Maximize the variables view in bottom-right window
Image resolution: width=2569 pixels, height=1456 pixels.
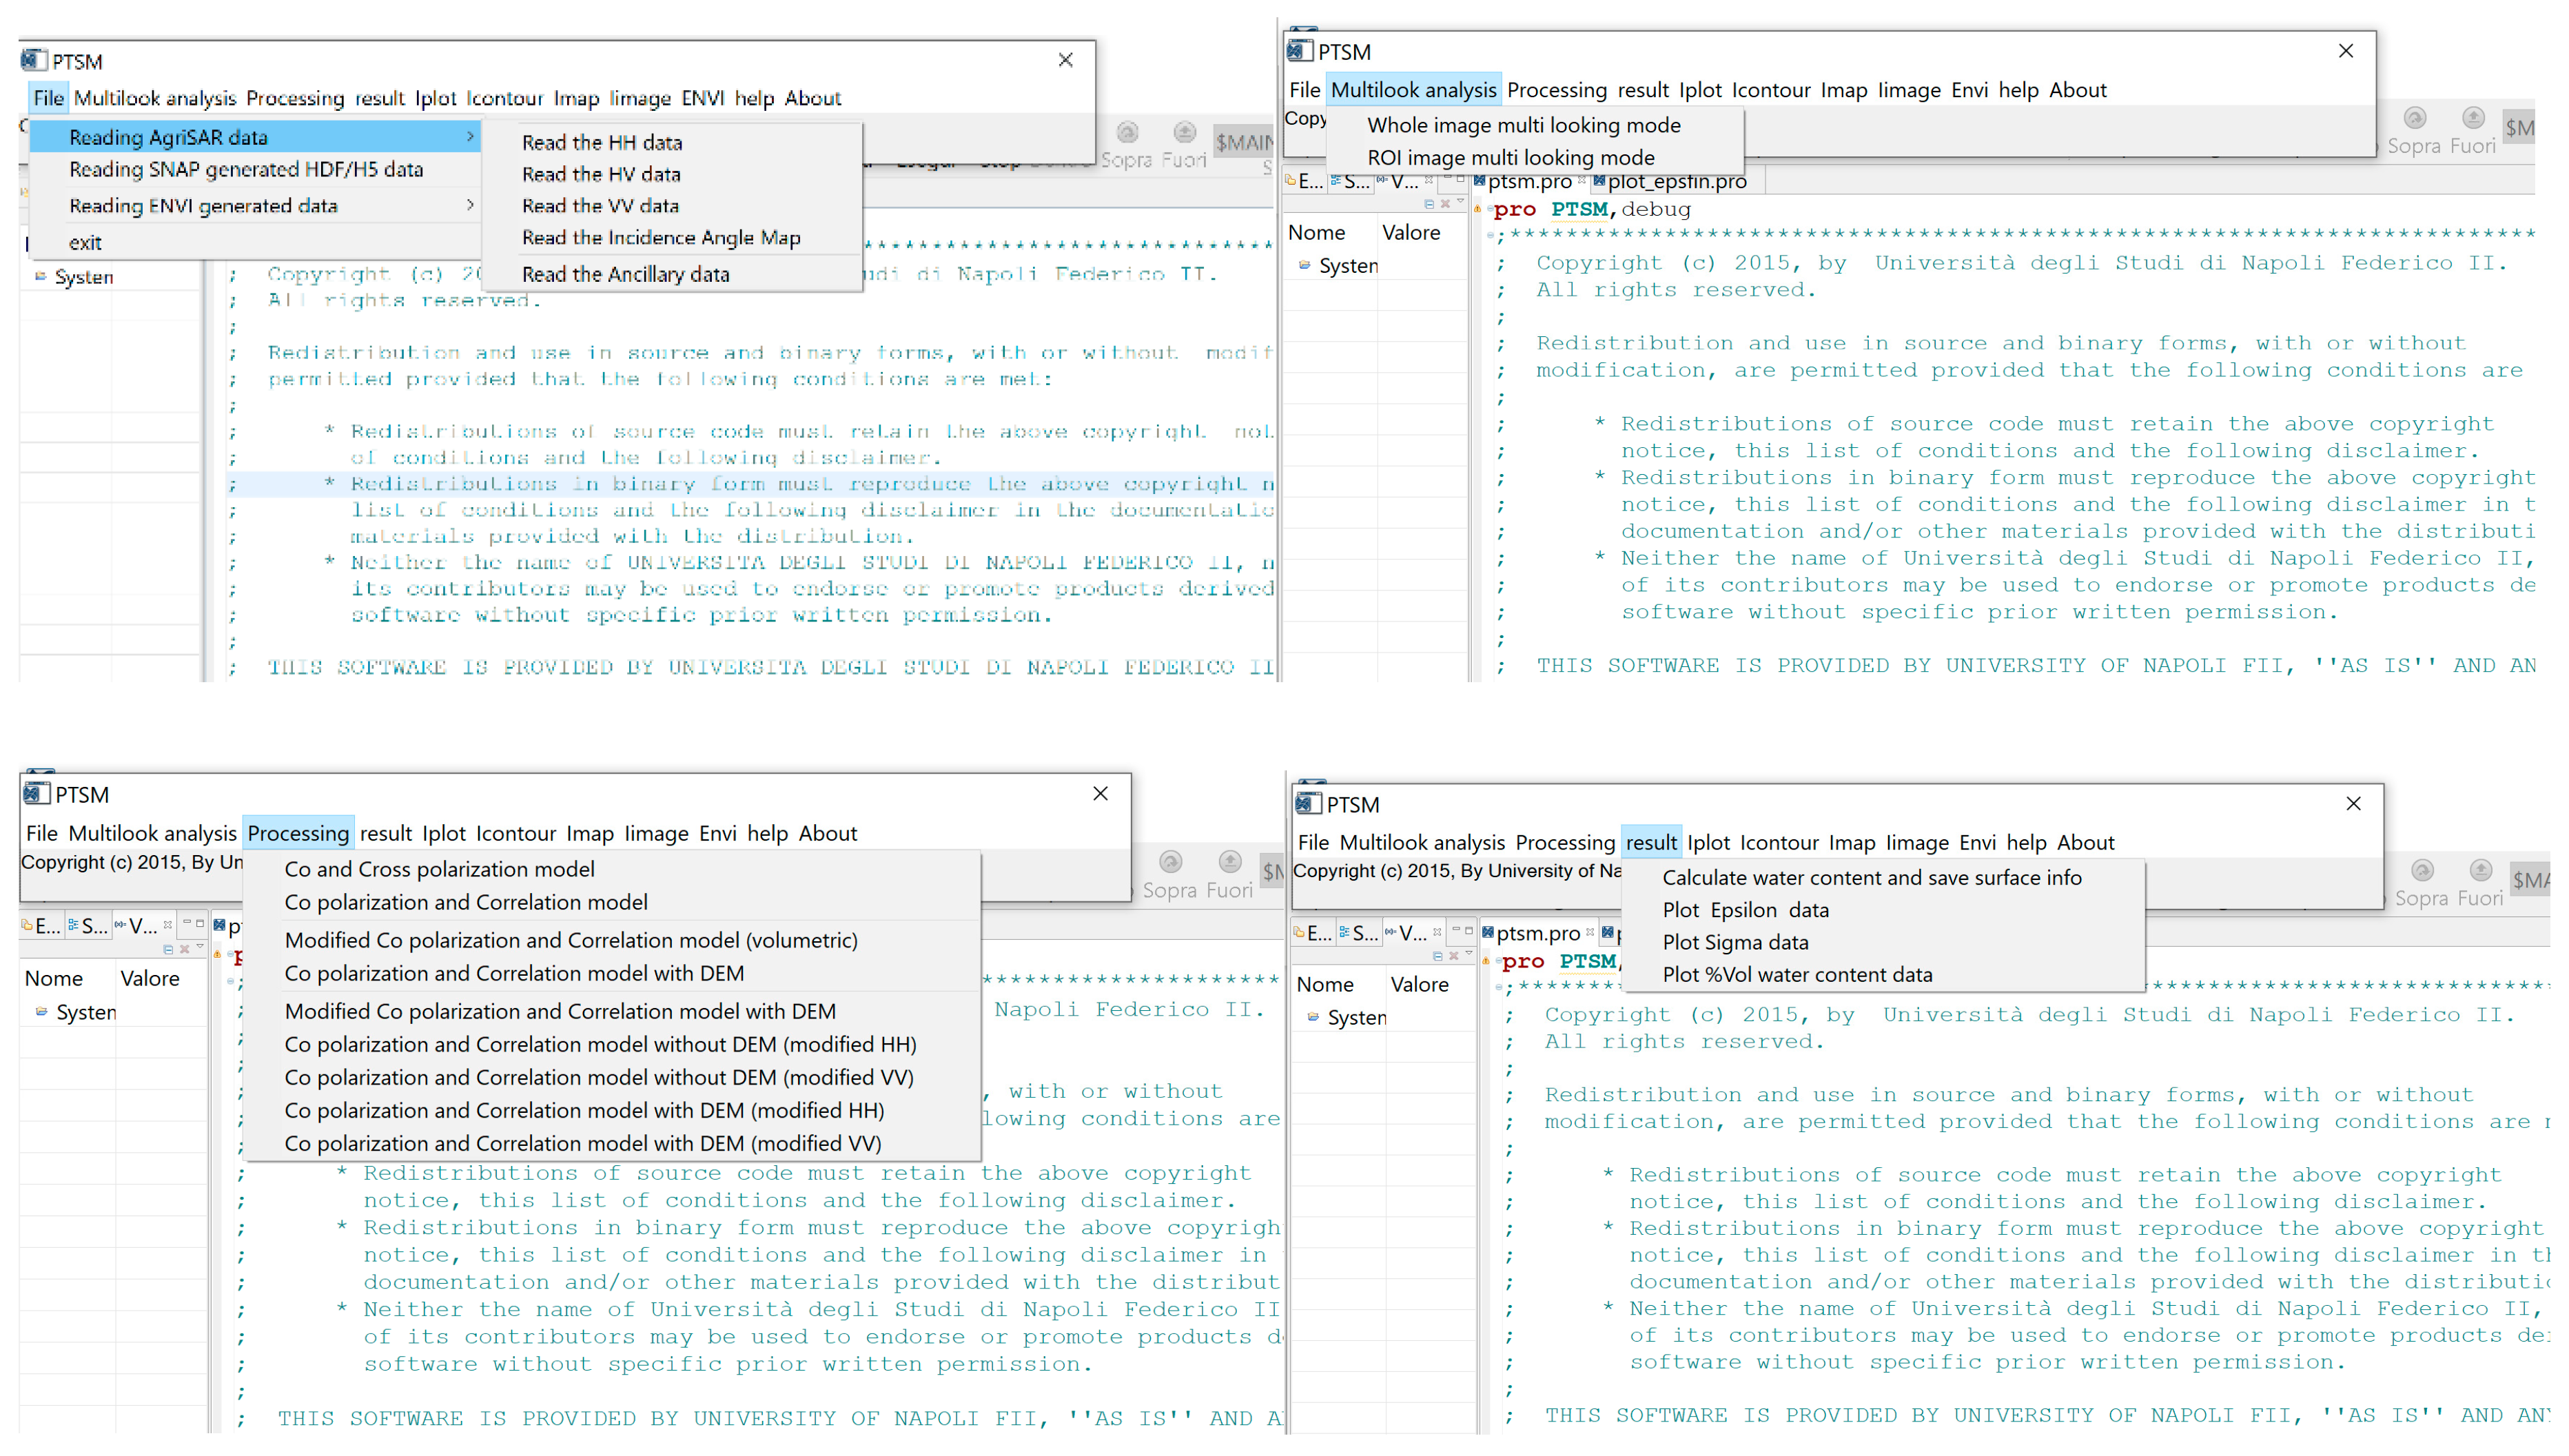pyautogui.click(x=1468, y=932)
